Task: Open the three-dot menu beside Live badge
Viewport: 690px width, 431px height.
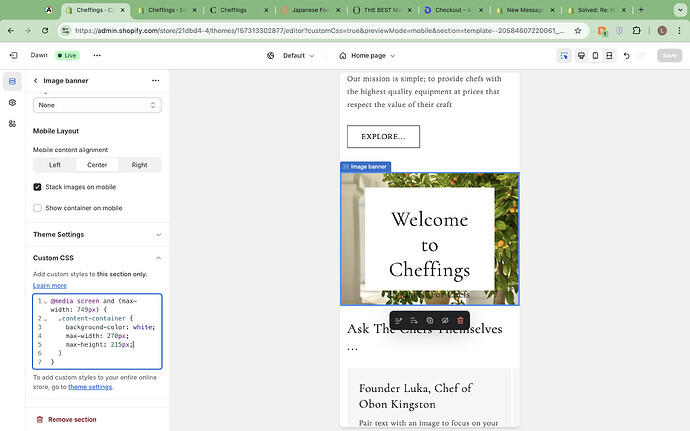Action: (97, 55)
